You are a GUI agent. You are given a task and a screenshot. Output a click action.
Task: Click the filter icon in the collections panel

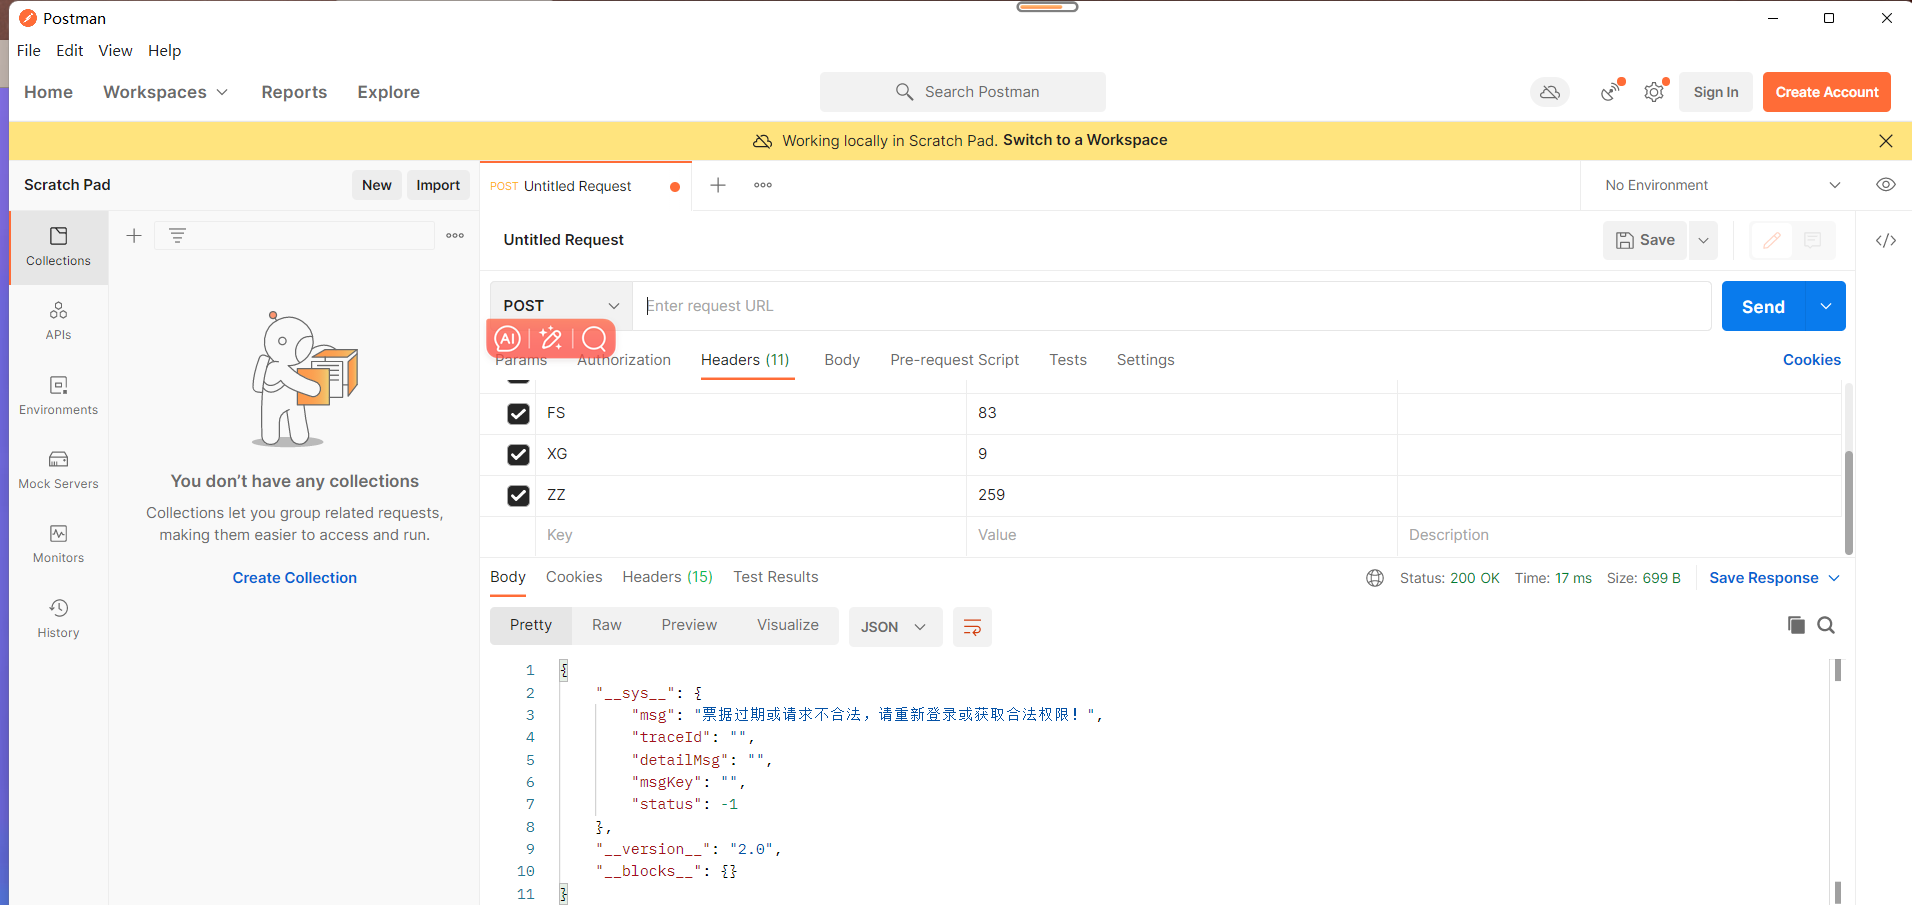coord(177,236)
